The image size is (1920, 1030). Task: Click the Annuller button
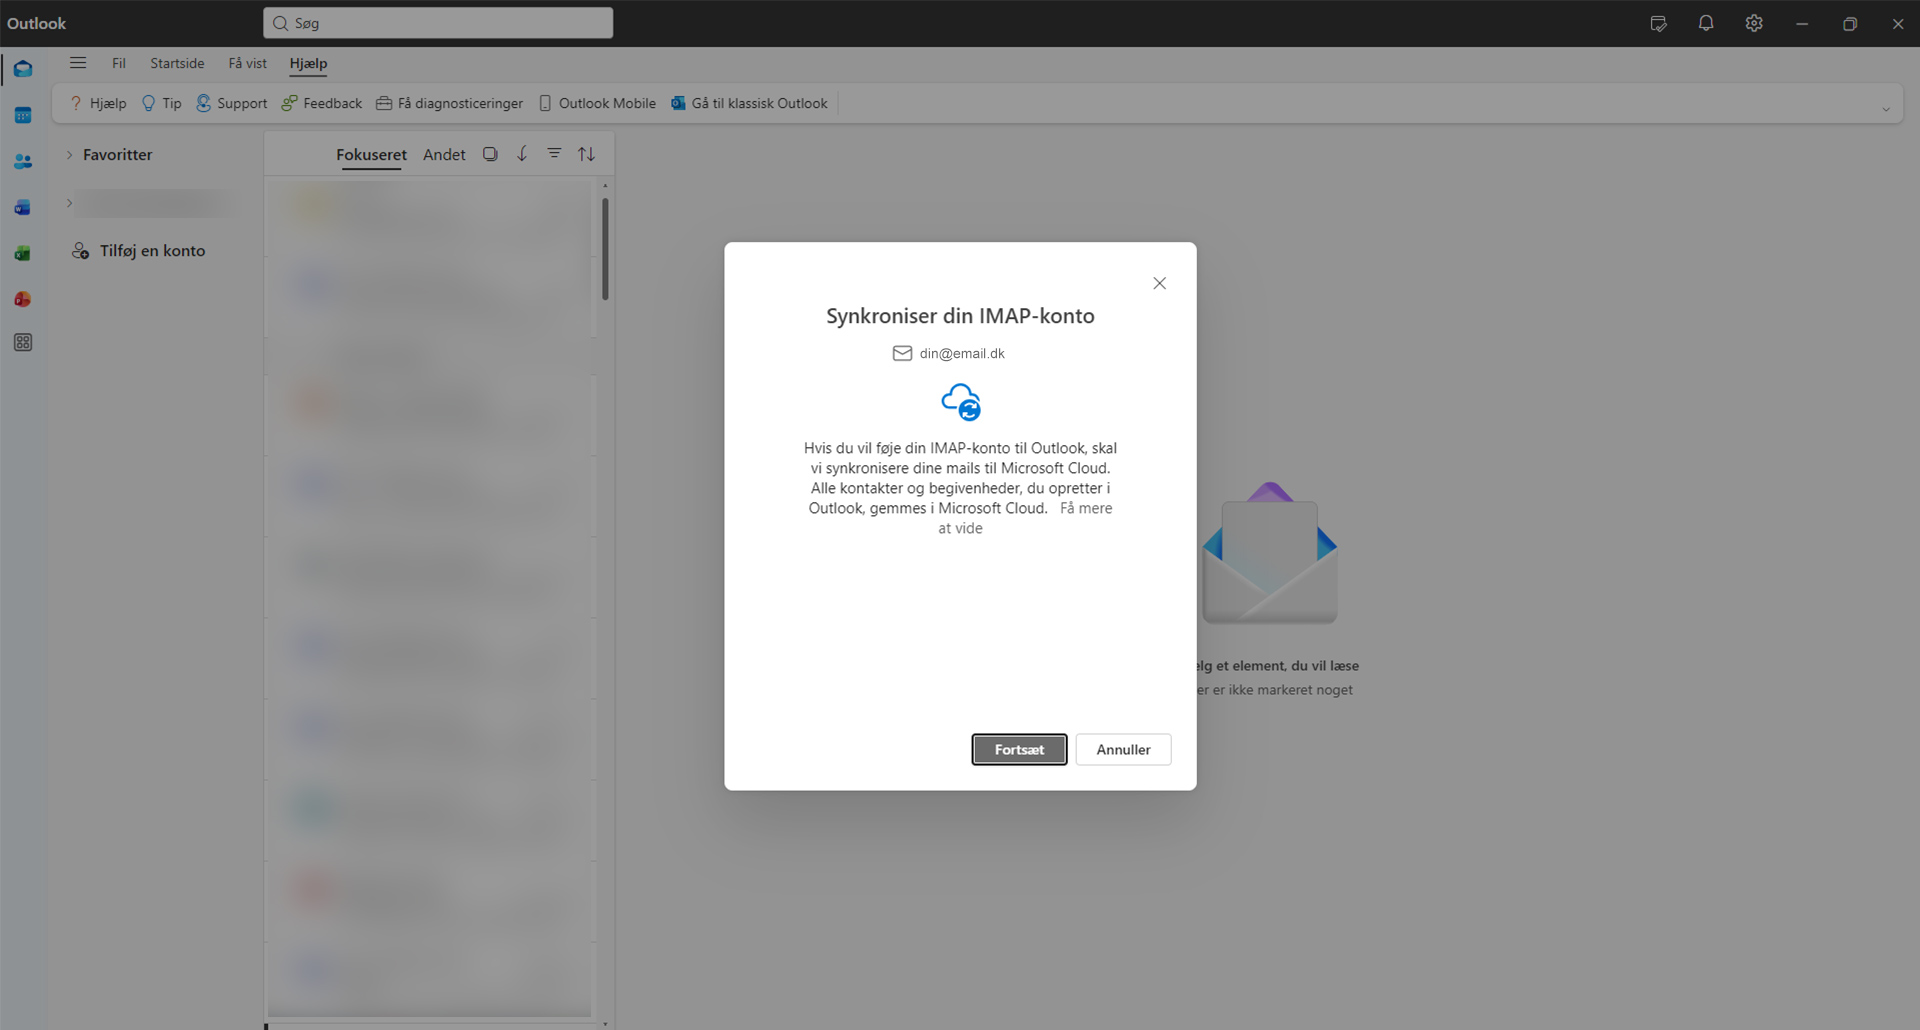coord(1123,750)
